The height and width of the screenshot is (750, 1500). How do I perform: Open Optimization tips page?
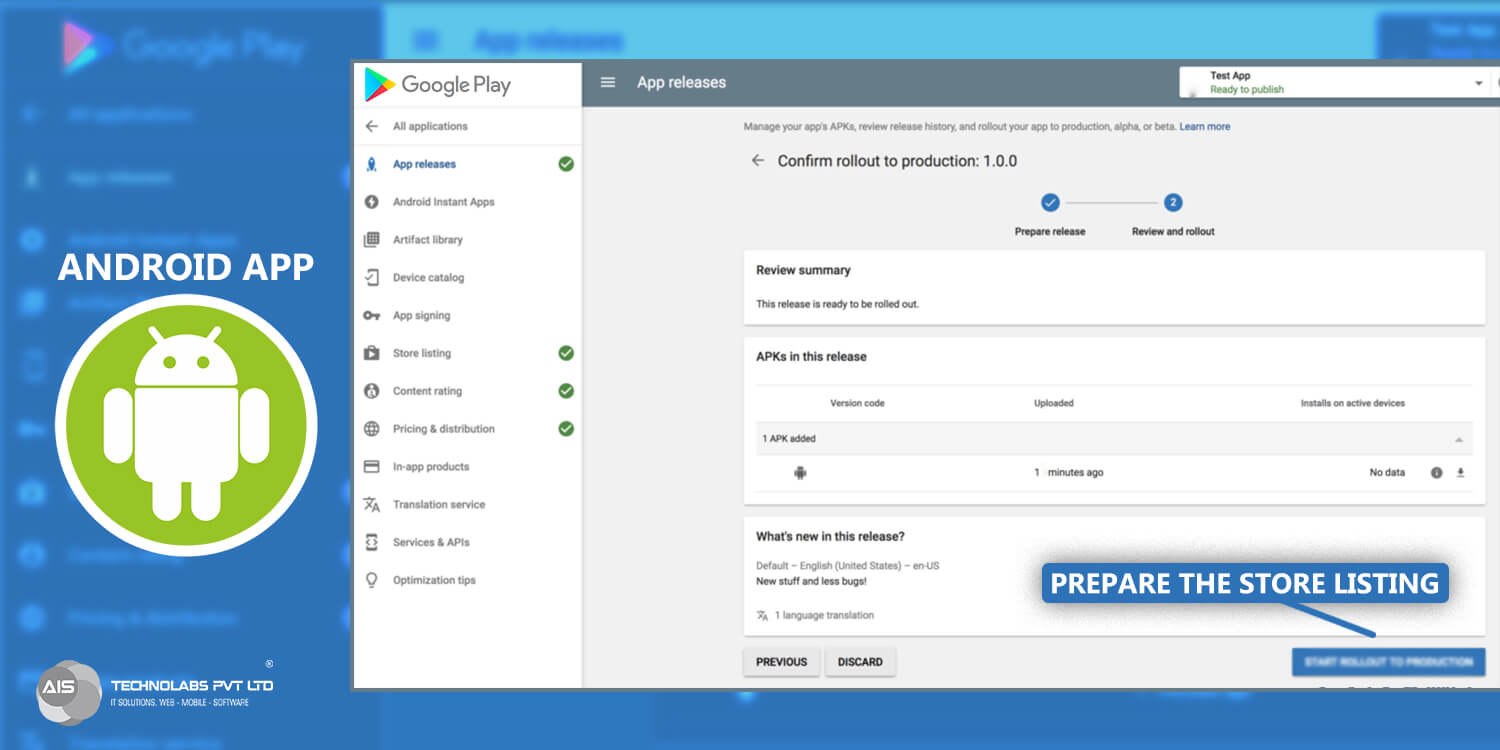[434, 580]
